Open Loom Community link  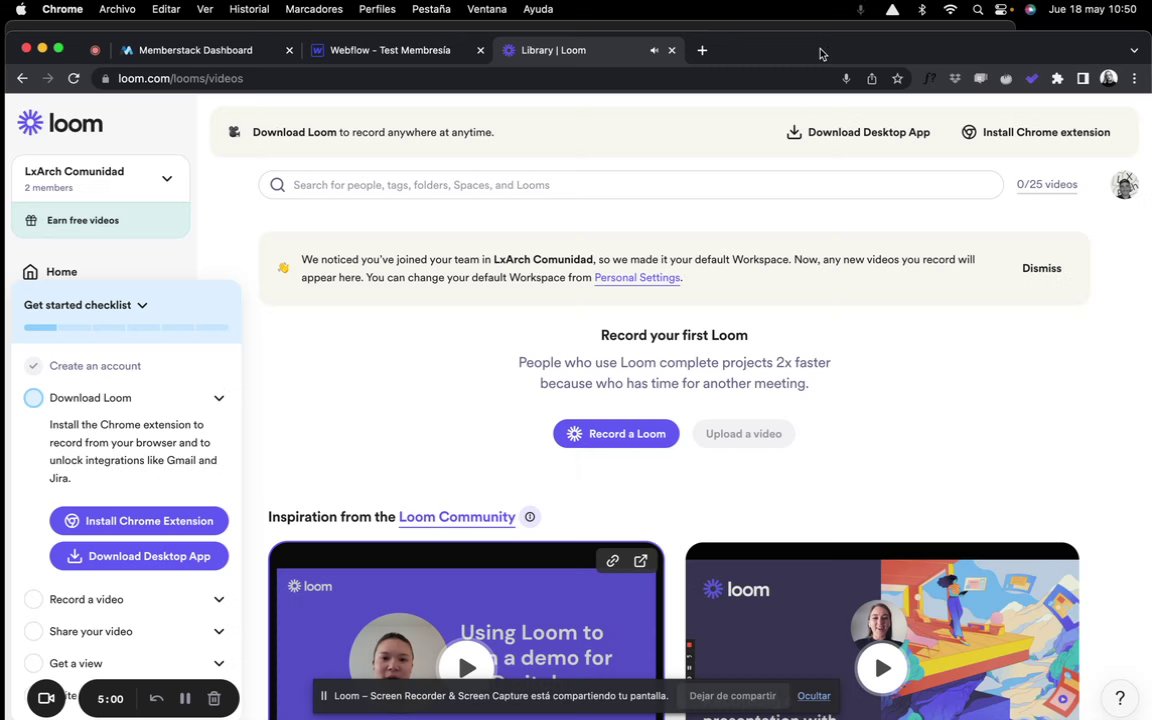click(x=457, y=517)
